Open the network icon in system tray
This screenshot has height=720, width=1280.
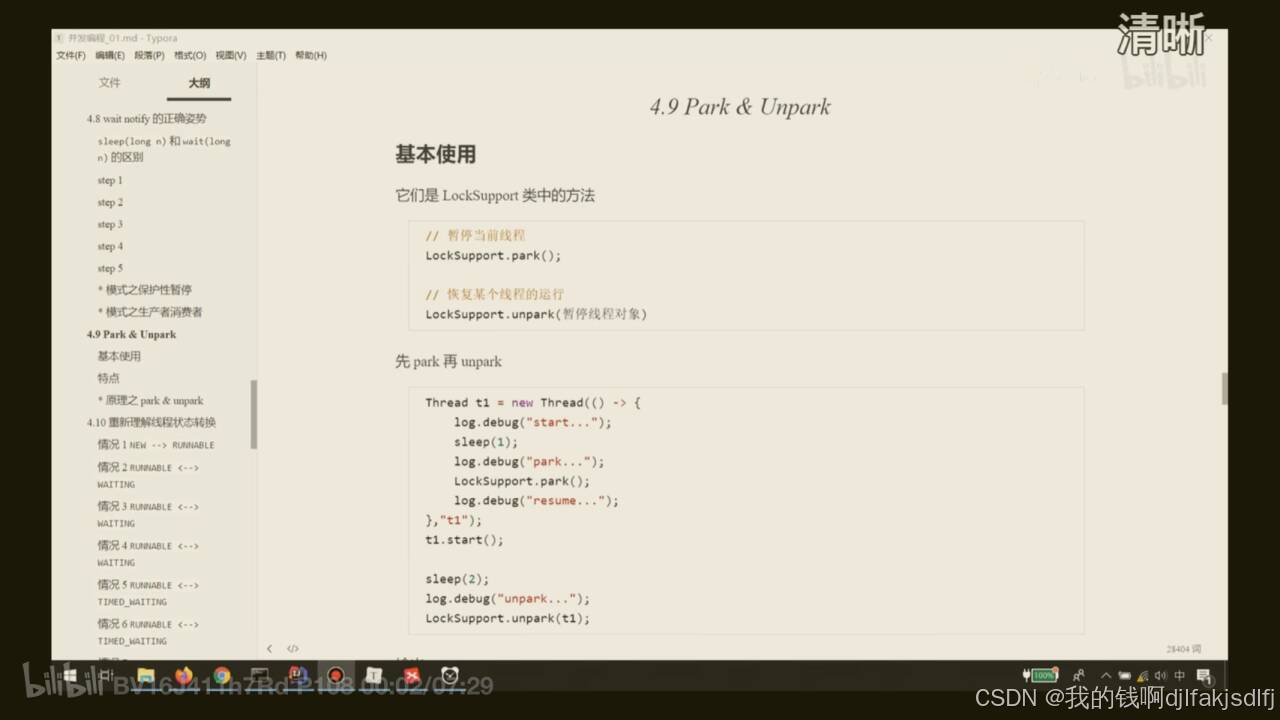click(x=1143, y=676)
